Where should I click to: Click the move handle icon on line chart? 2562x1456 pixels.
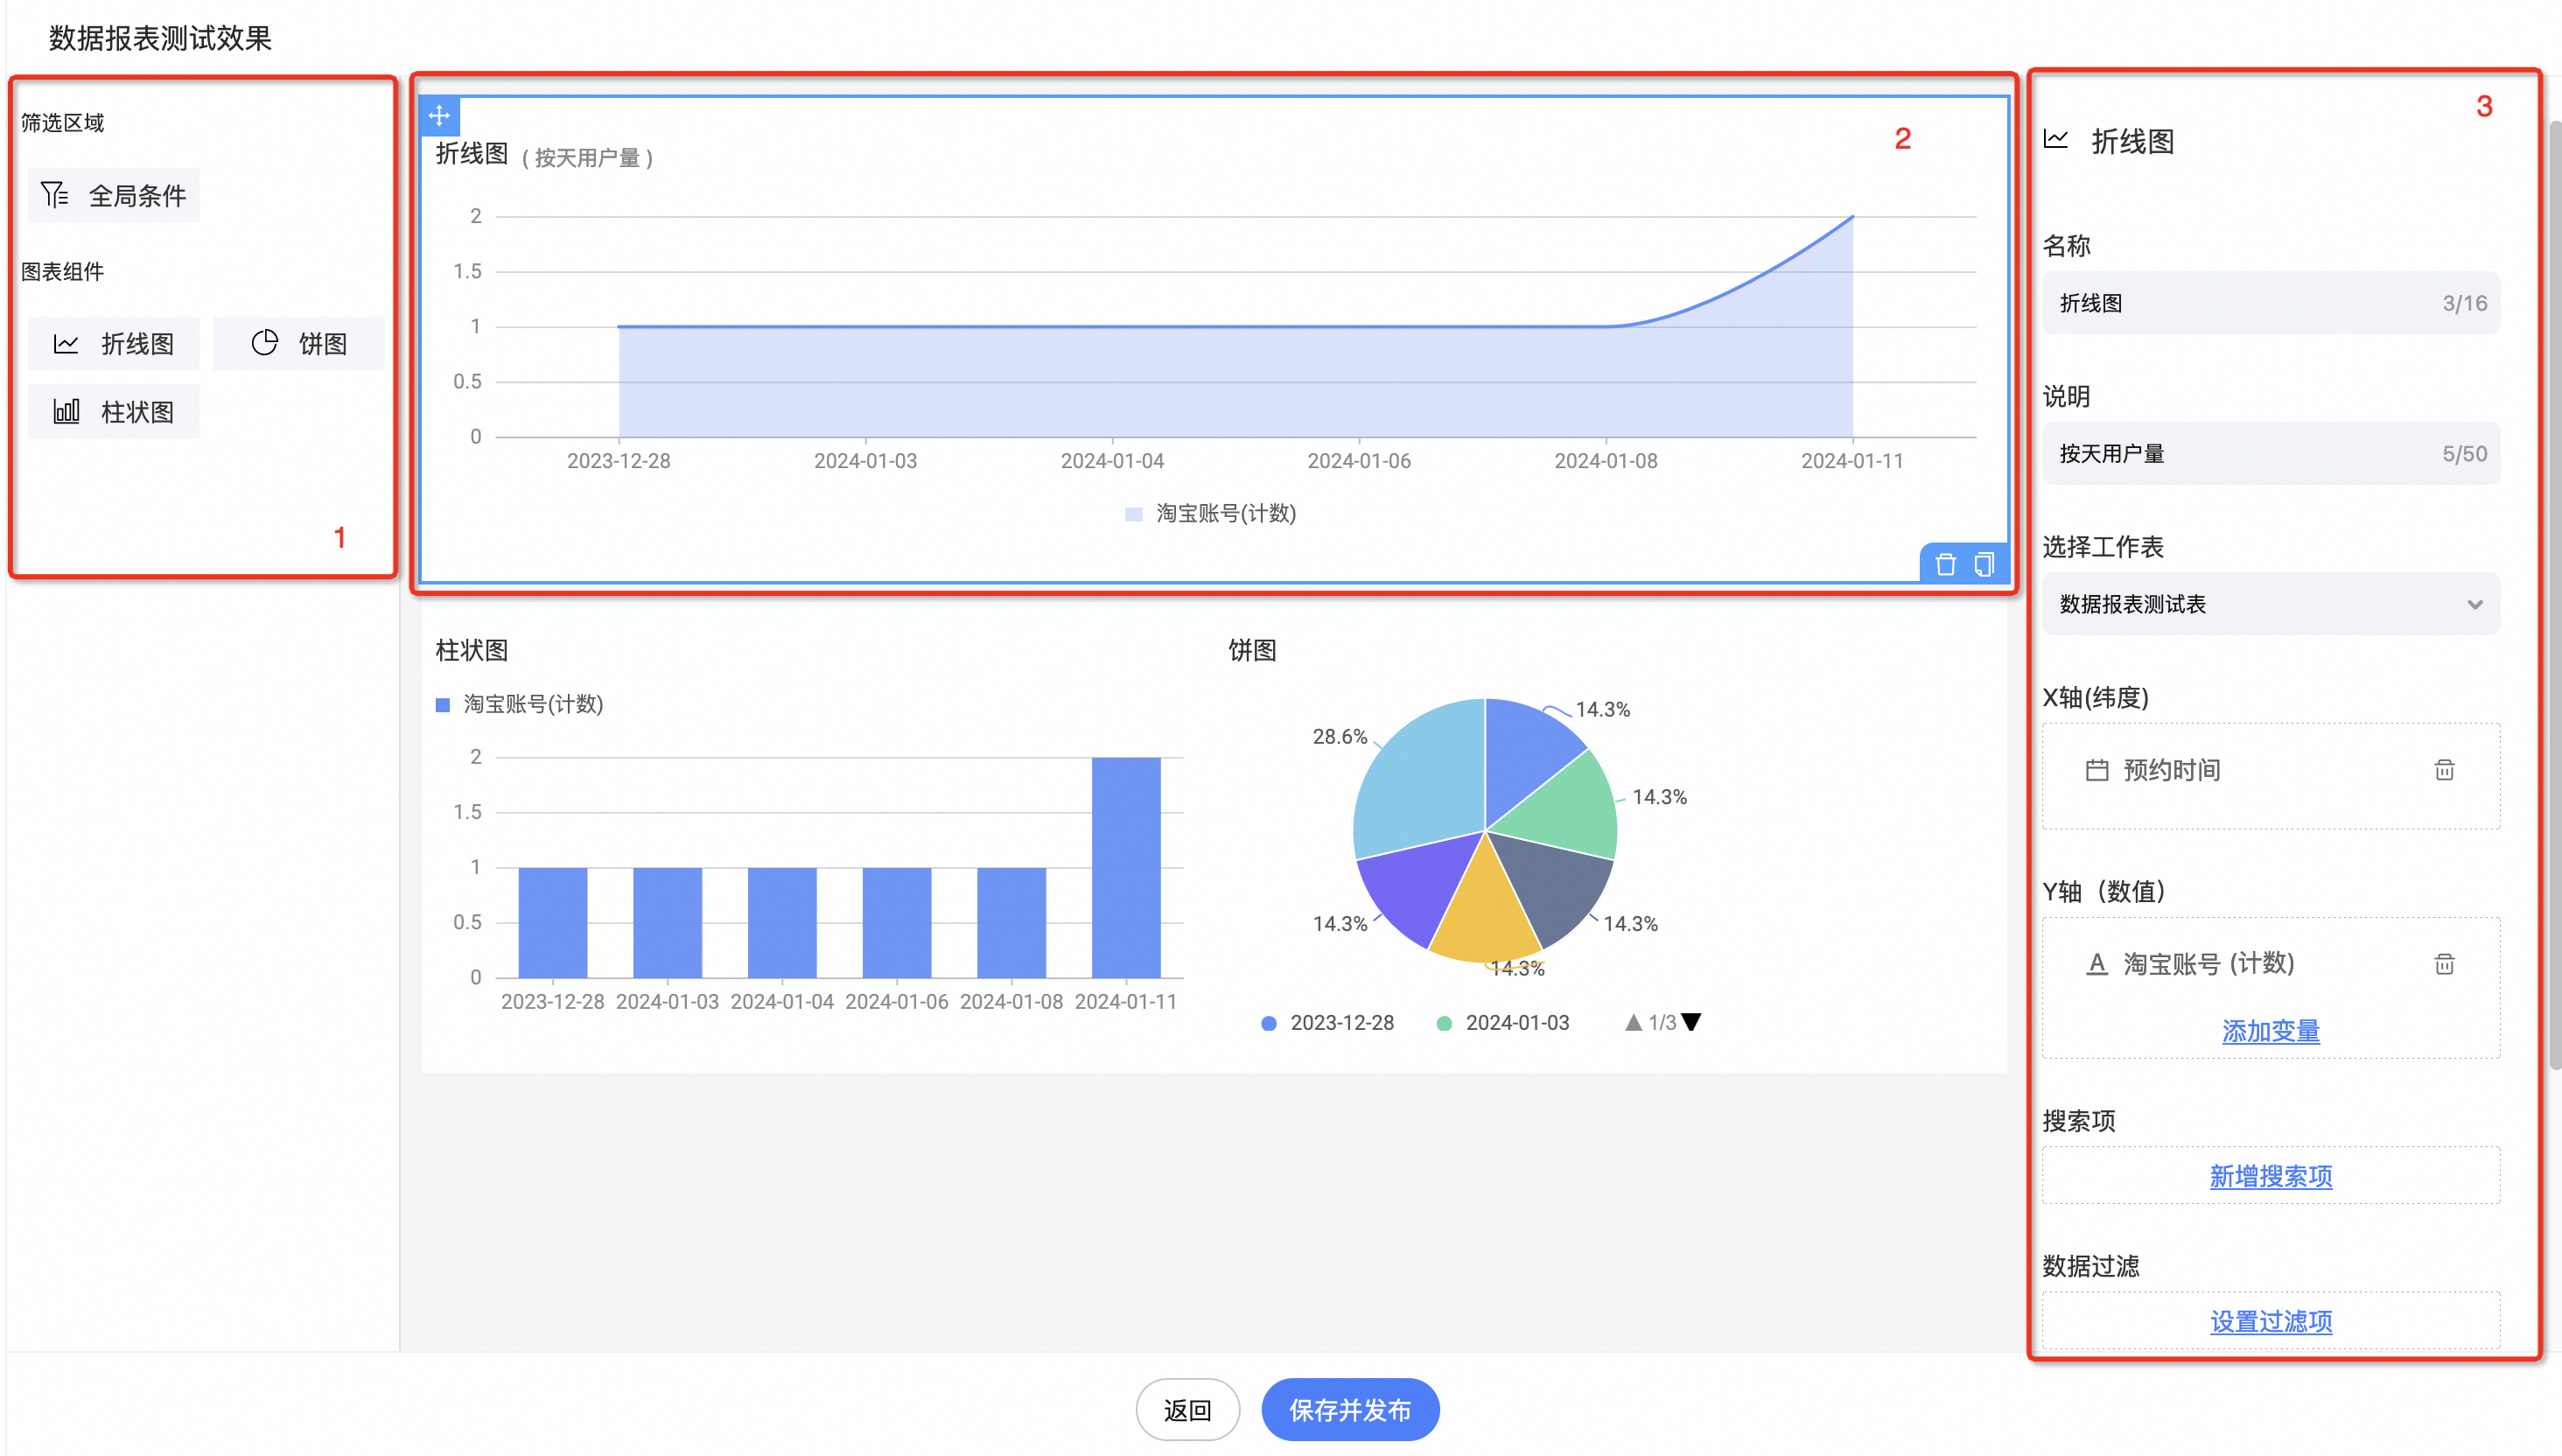tap(439, 116)
